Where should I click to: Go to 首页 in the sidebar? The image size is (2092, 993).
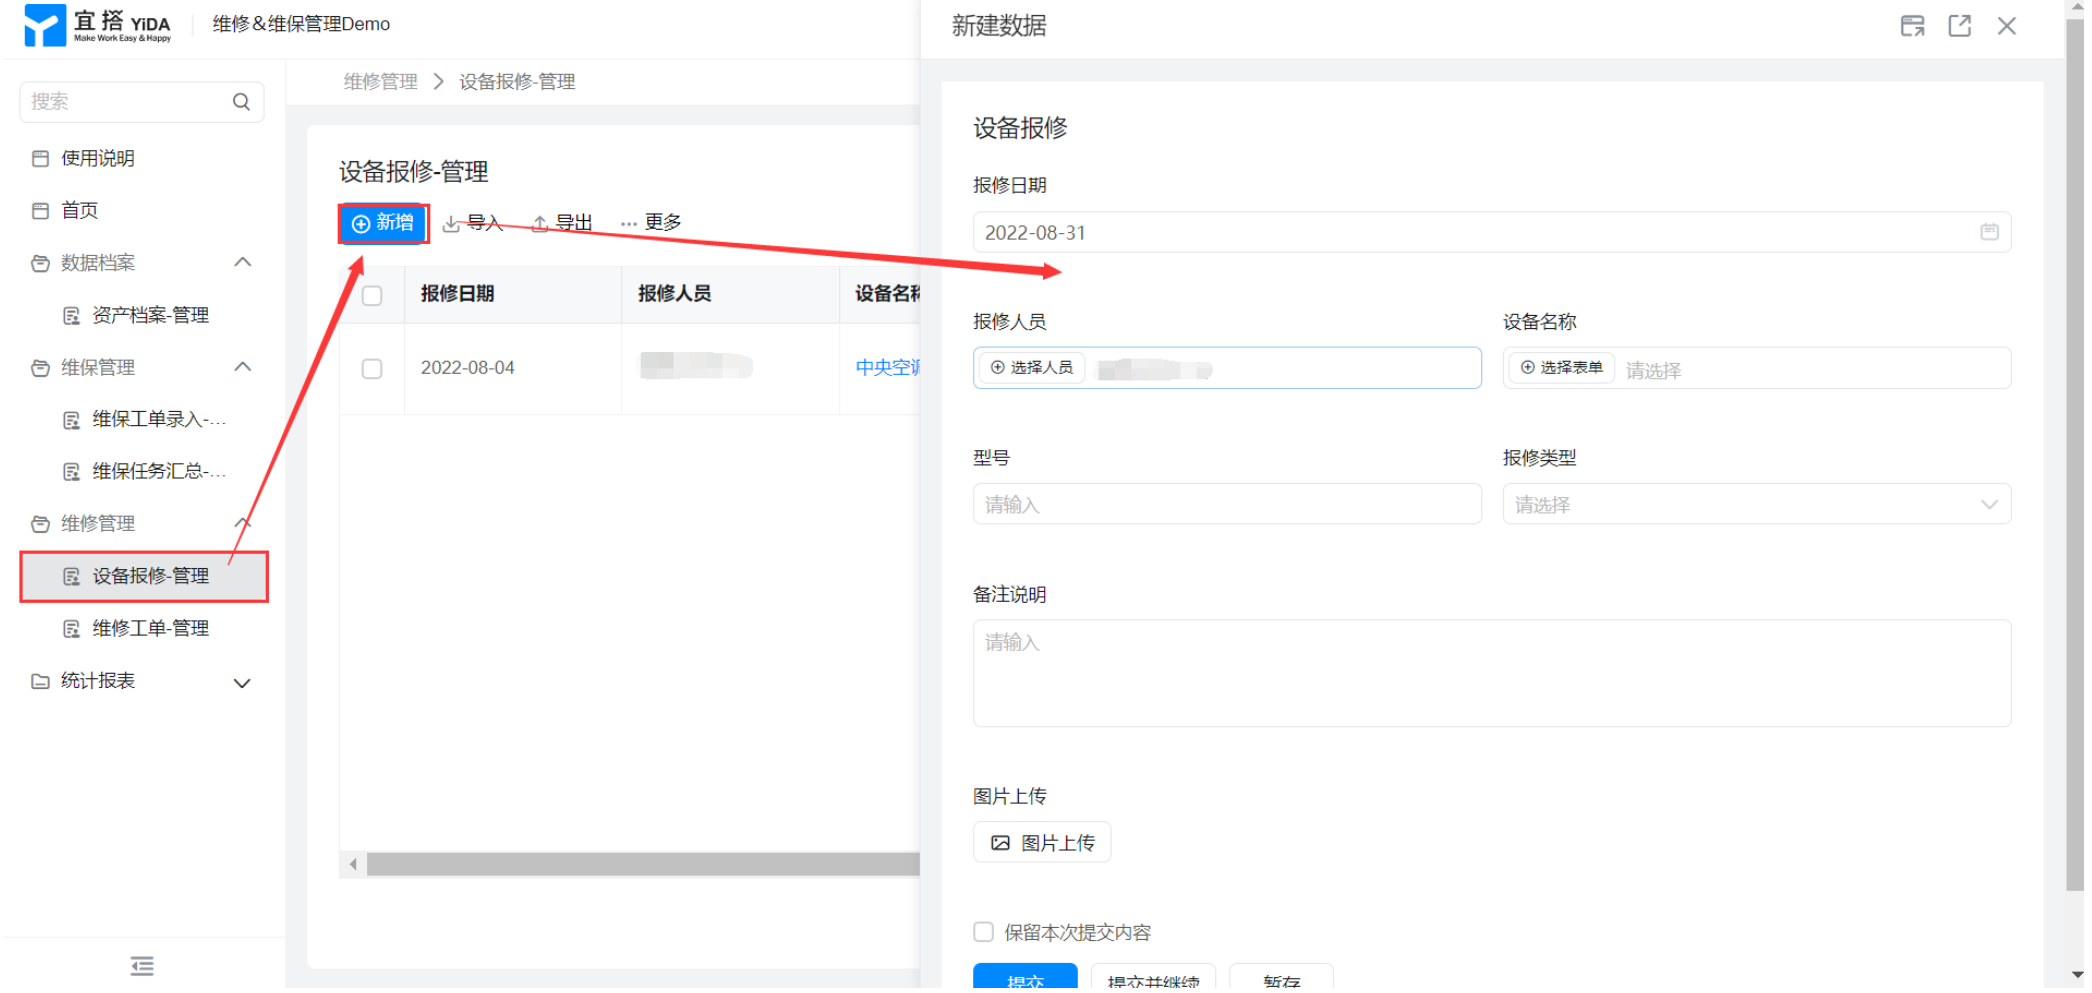(80, 211)
